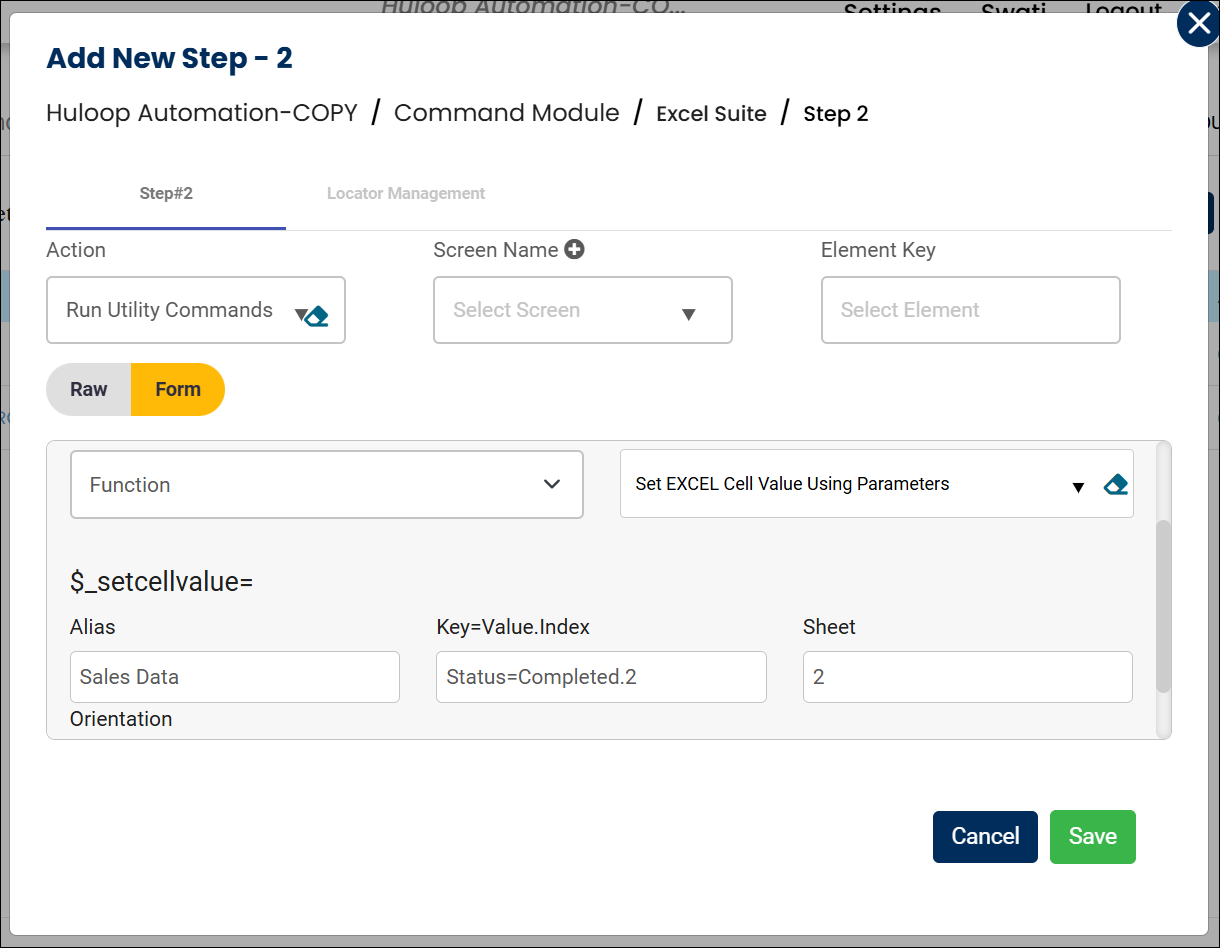Switch to Form mode
Image resolution: width=1220 pixels, height=948 pixels.
coord(178,390)
